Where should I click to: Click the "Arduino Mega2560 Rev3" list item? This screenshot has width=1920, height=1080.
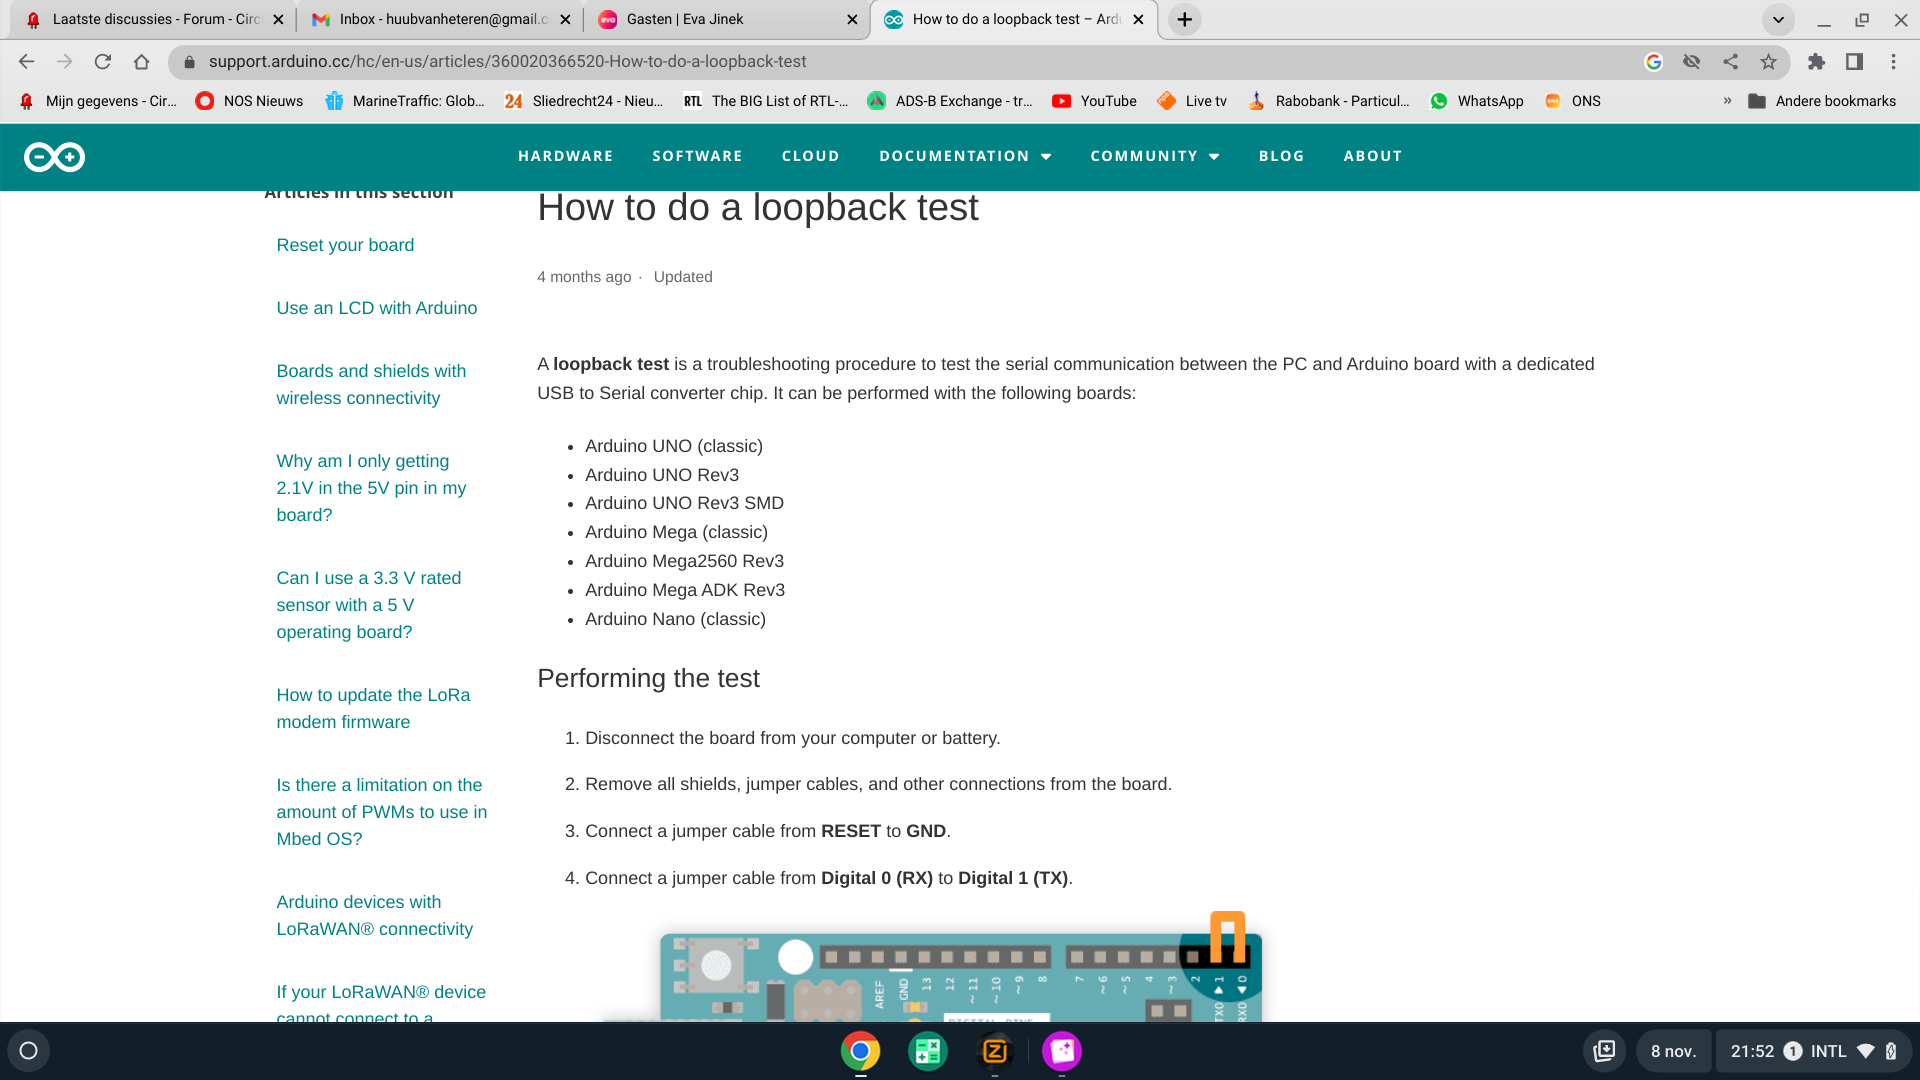click(684, 561)
